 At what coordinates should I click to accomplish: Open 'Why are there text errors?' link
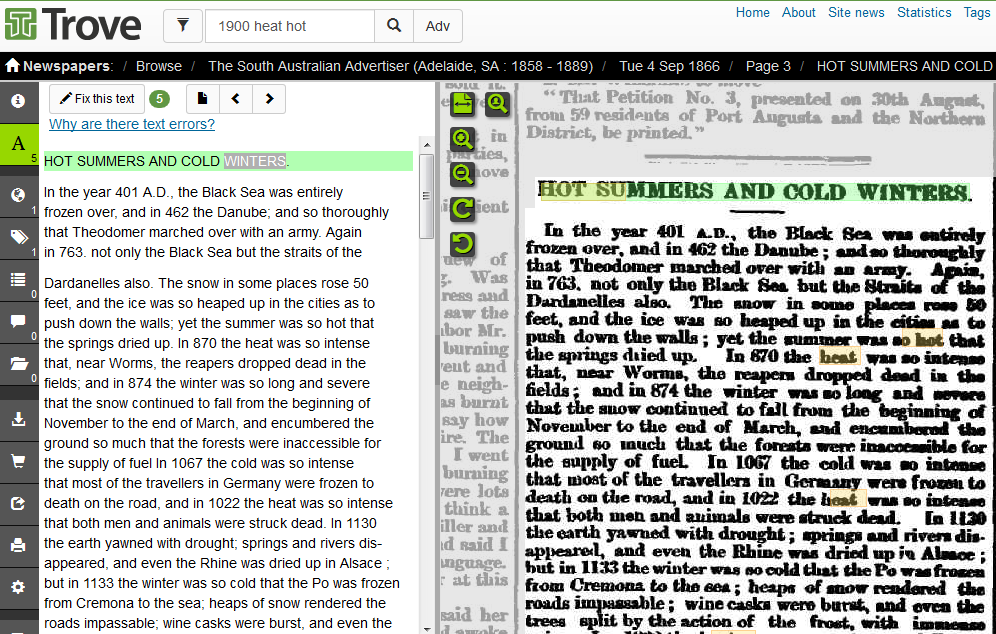coord(132,124)
